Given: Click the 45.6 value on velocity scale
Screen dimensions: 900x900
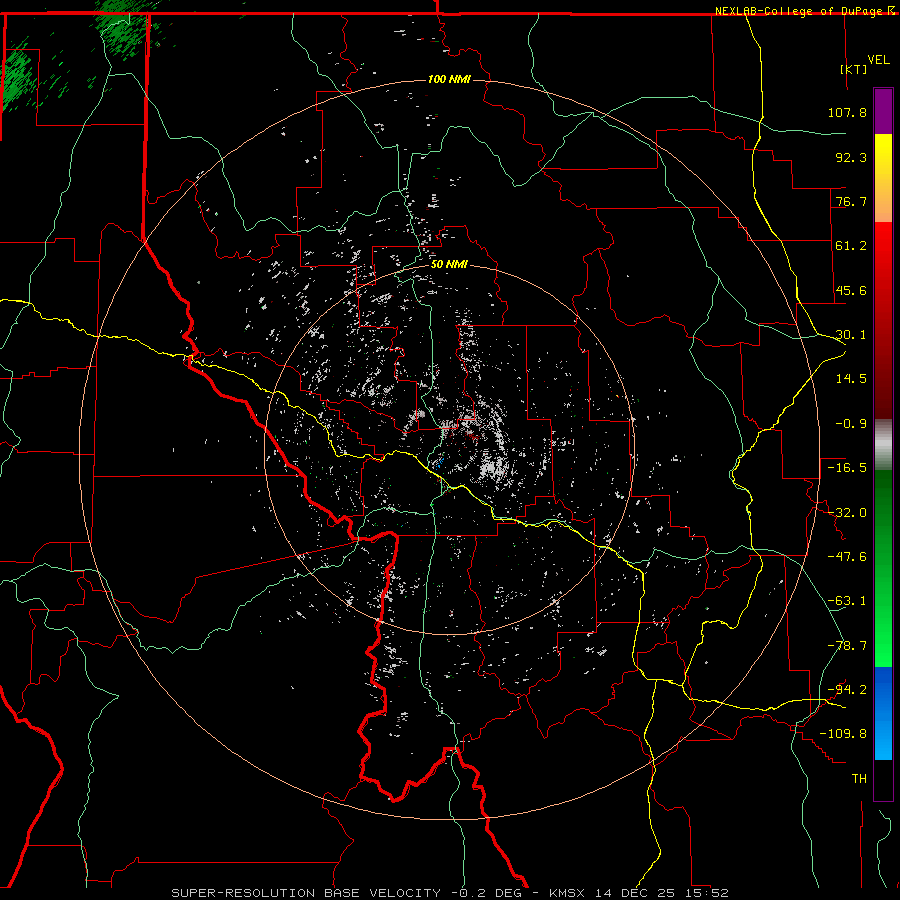Looking at the screenshot, I should [851, 290].
